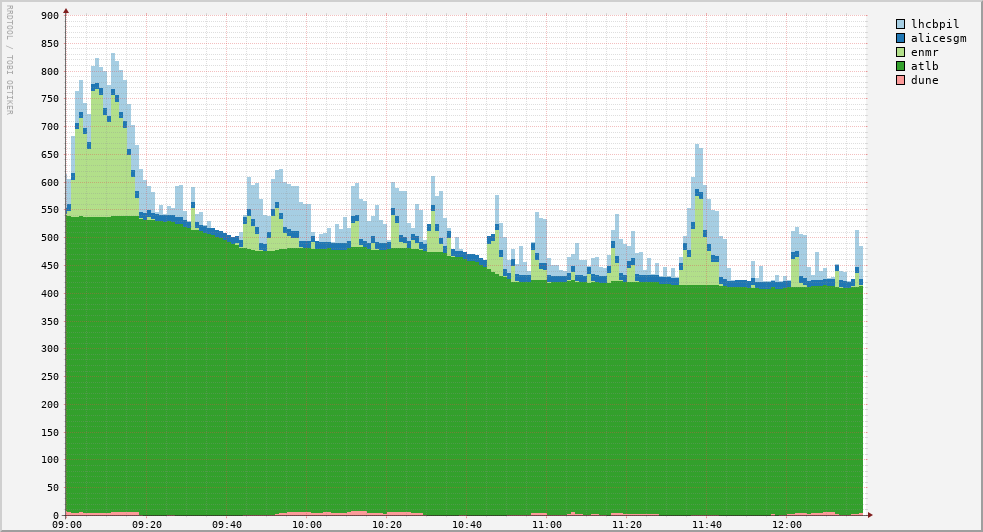Click the 10:00 time axis label
The height and width of the screenshot is (532, 983).
307,524
